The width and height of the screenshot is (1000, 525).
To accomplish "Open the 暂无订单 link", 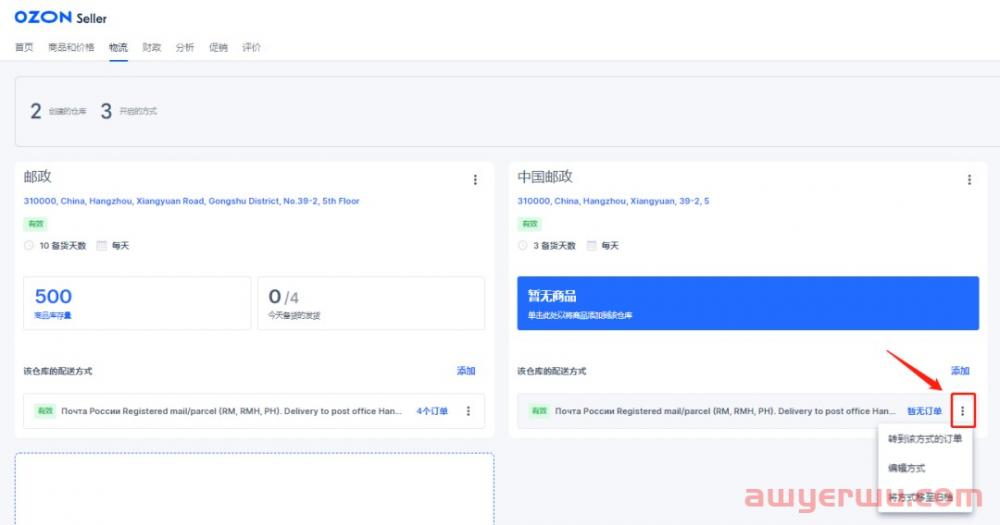I will (x=924, y=411).
